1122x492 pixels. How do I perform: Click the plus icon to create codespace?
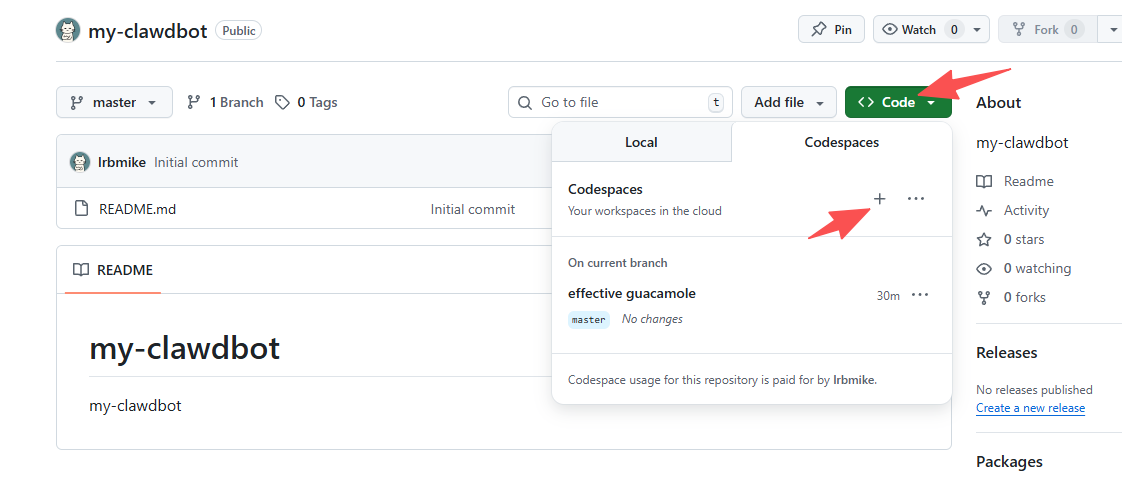[x=880, y=198]
